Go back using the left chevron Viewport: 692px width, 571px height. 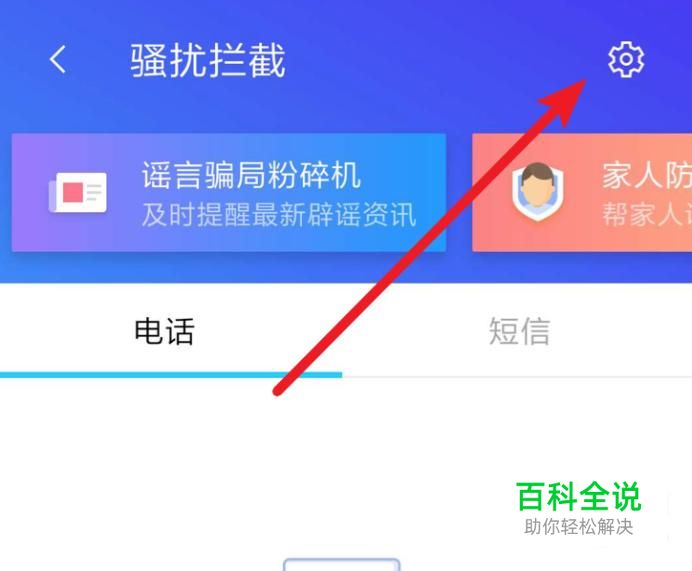tap(57, 59)
